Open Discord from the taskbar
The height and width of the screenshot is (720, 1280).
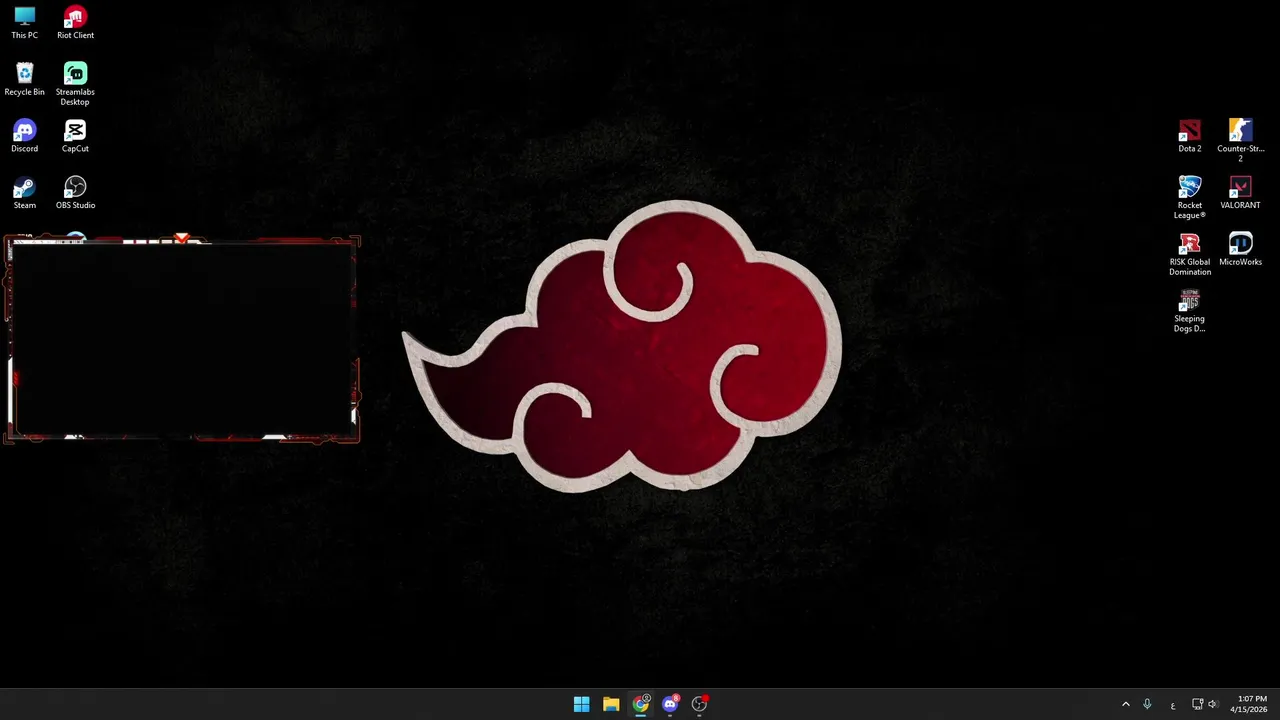(x=670, y=704)
